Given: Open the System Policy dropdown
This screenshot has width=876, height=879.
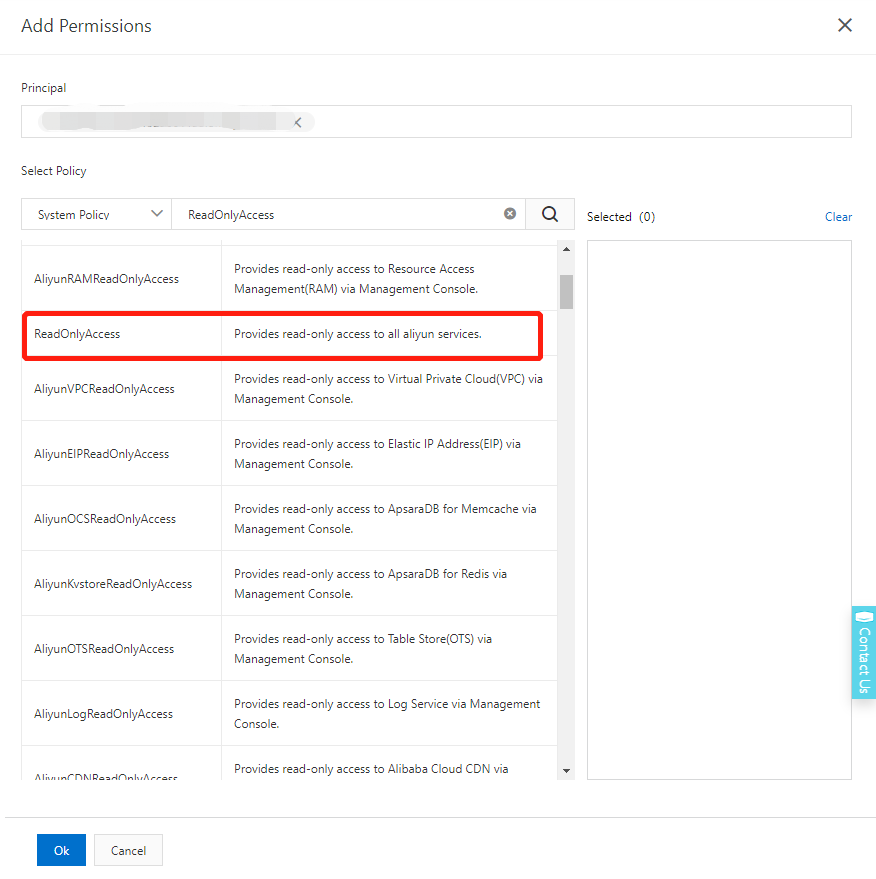Looking at the screenshot, I should [97, 214].
